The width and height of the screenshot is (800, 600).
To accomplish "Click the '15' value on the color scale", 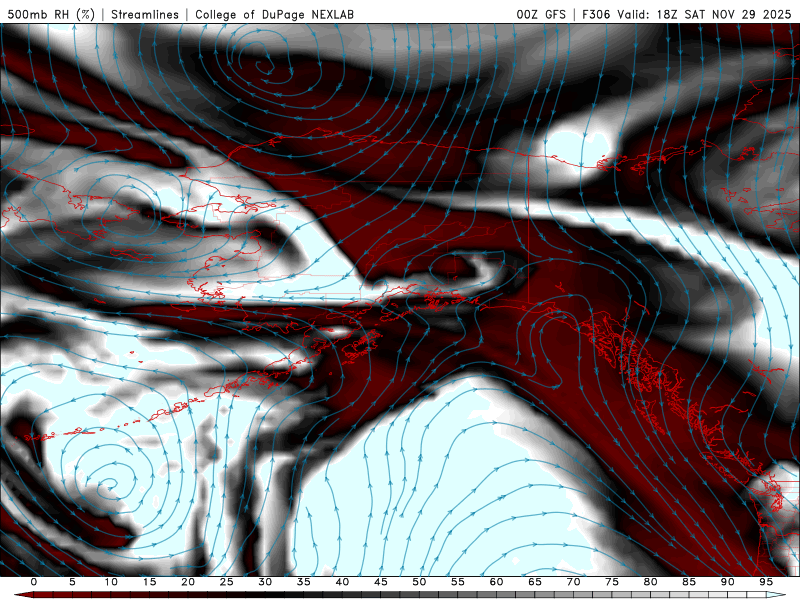I will tap(149, 582).
